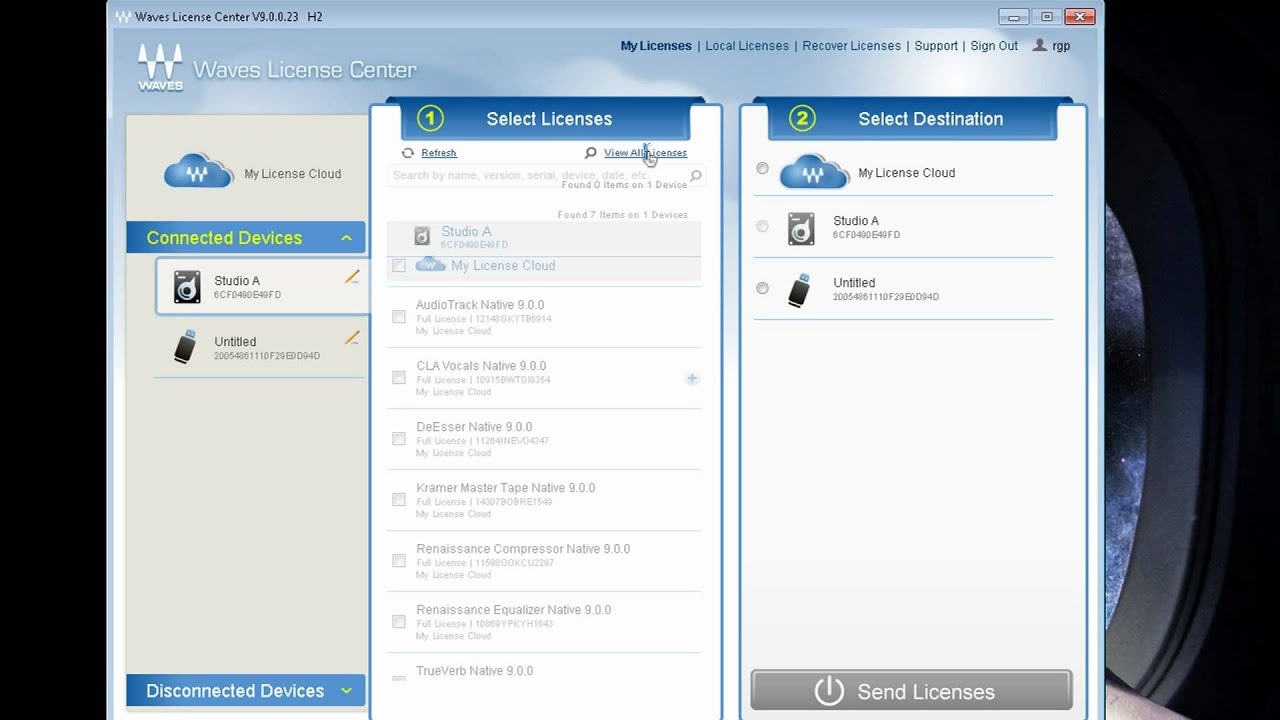Image resolution: width=1280 pixels, height=720 pixels.
Task: Open the Recover Licenses tab
Action: tap(851, 46)
